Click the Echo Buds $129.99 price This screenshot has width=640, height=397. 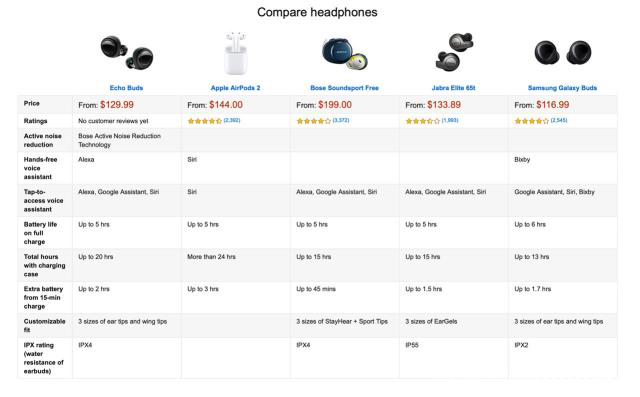click(117, 105)
